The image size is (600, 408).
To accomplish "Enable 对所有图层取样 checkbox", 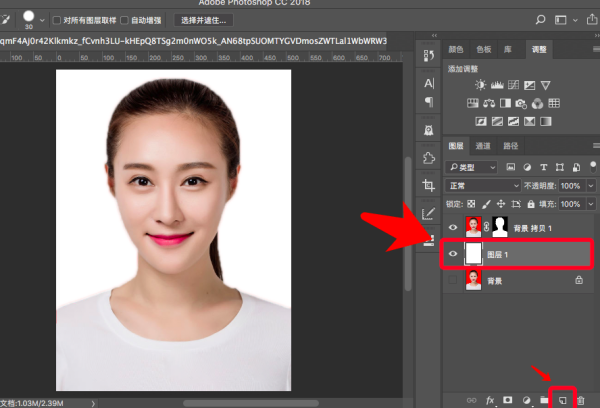I will pyautogui.click(x=57, y=20).
